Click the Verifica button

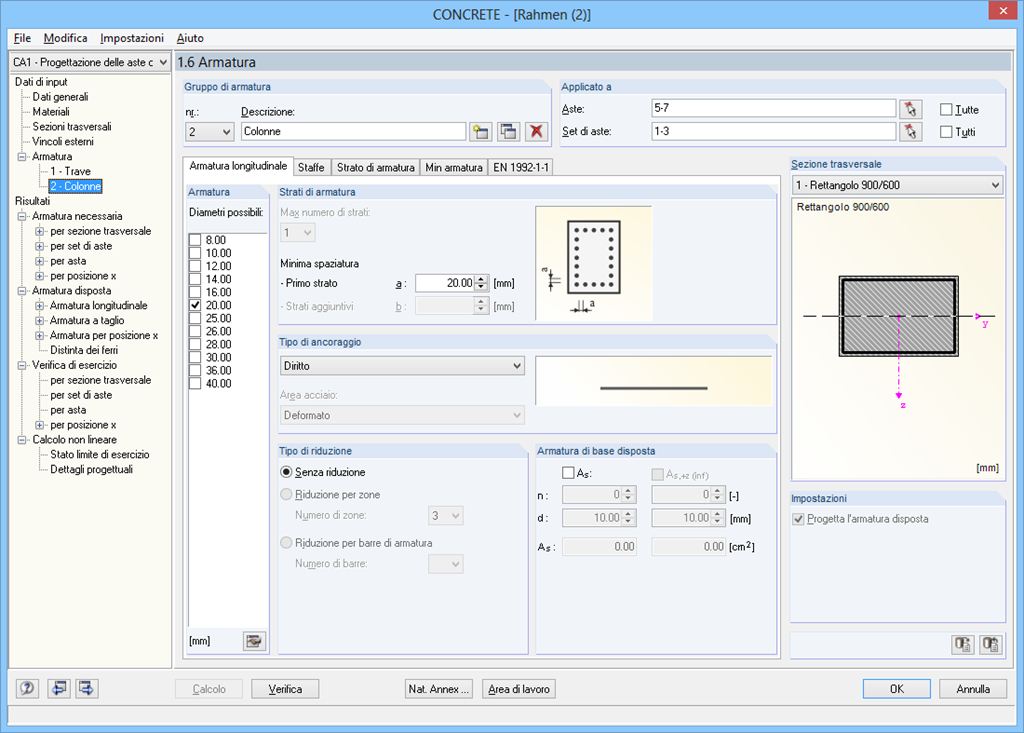285,689
